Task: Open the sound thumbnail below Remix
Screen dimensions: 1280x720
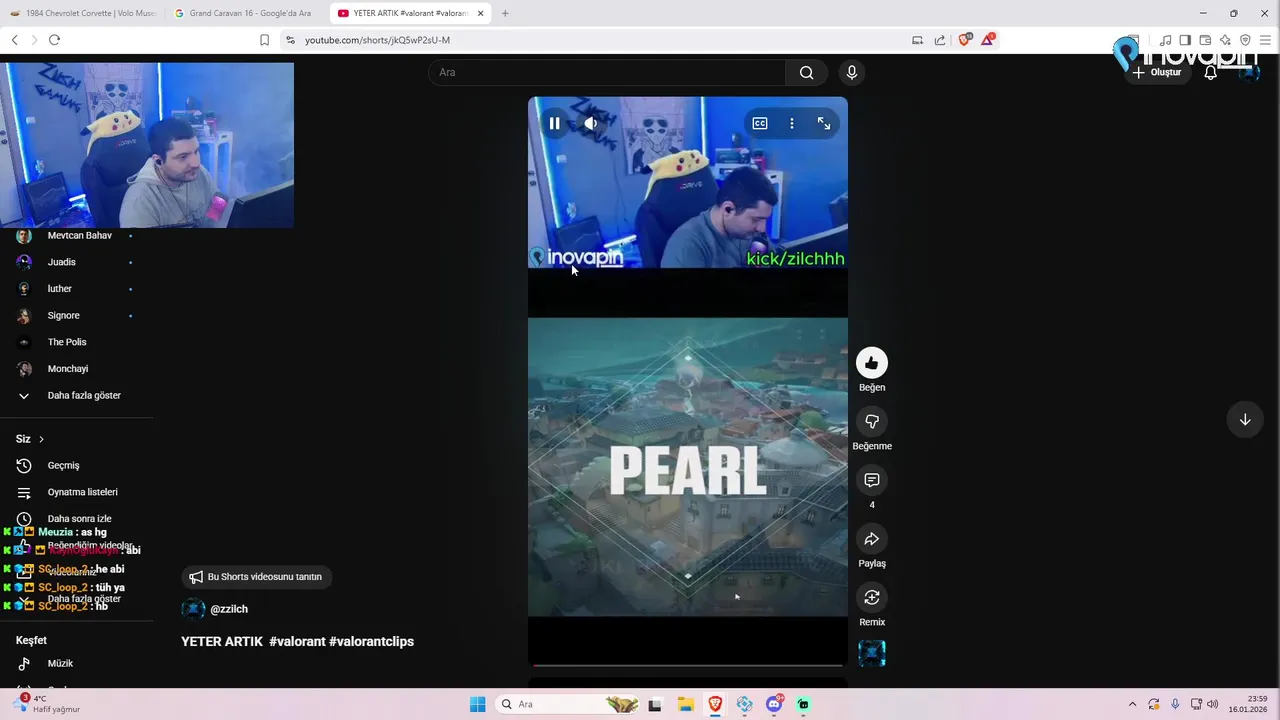Action: (x=872, y=653)
